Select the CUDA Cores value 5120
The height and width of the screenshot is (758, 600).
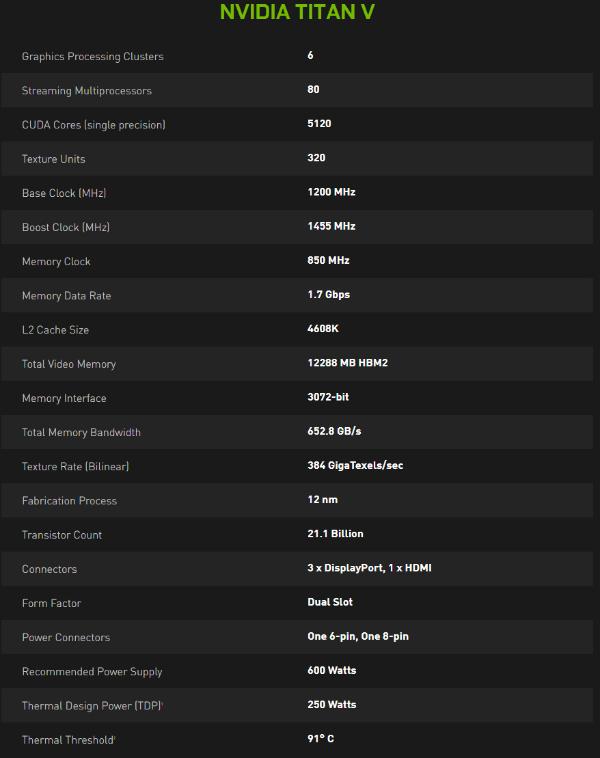click(x=319, y=123)
